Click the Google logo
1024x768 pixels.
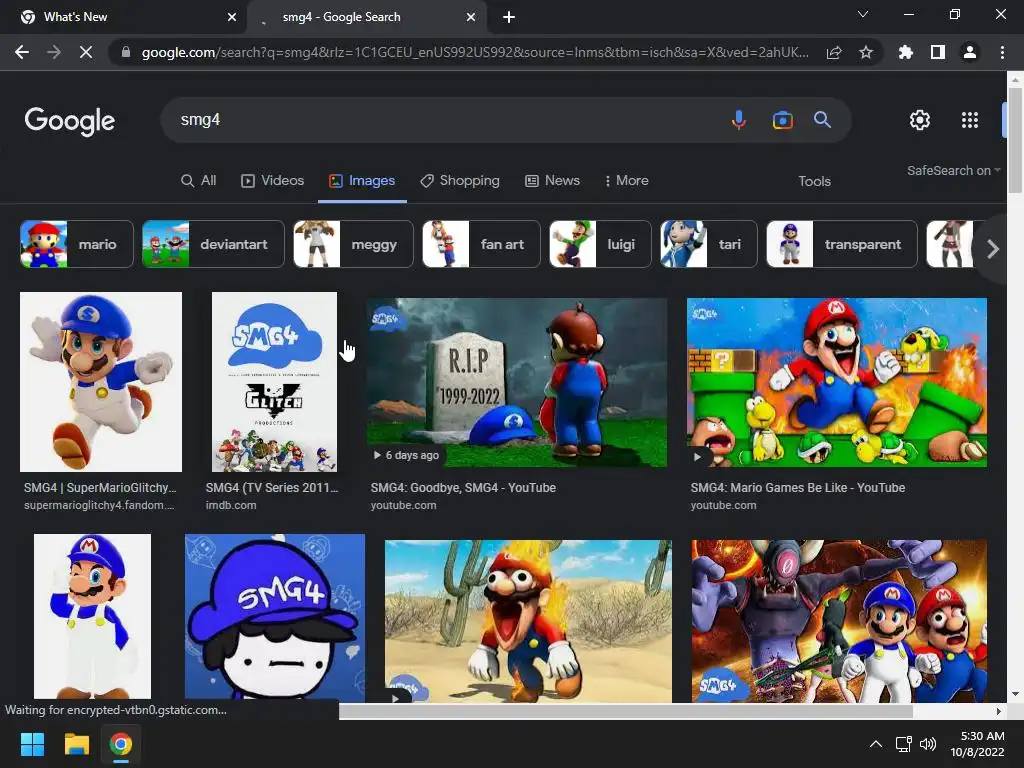pos(69,121)
